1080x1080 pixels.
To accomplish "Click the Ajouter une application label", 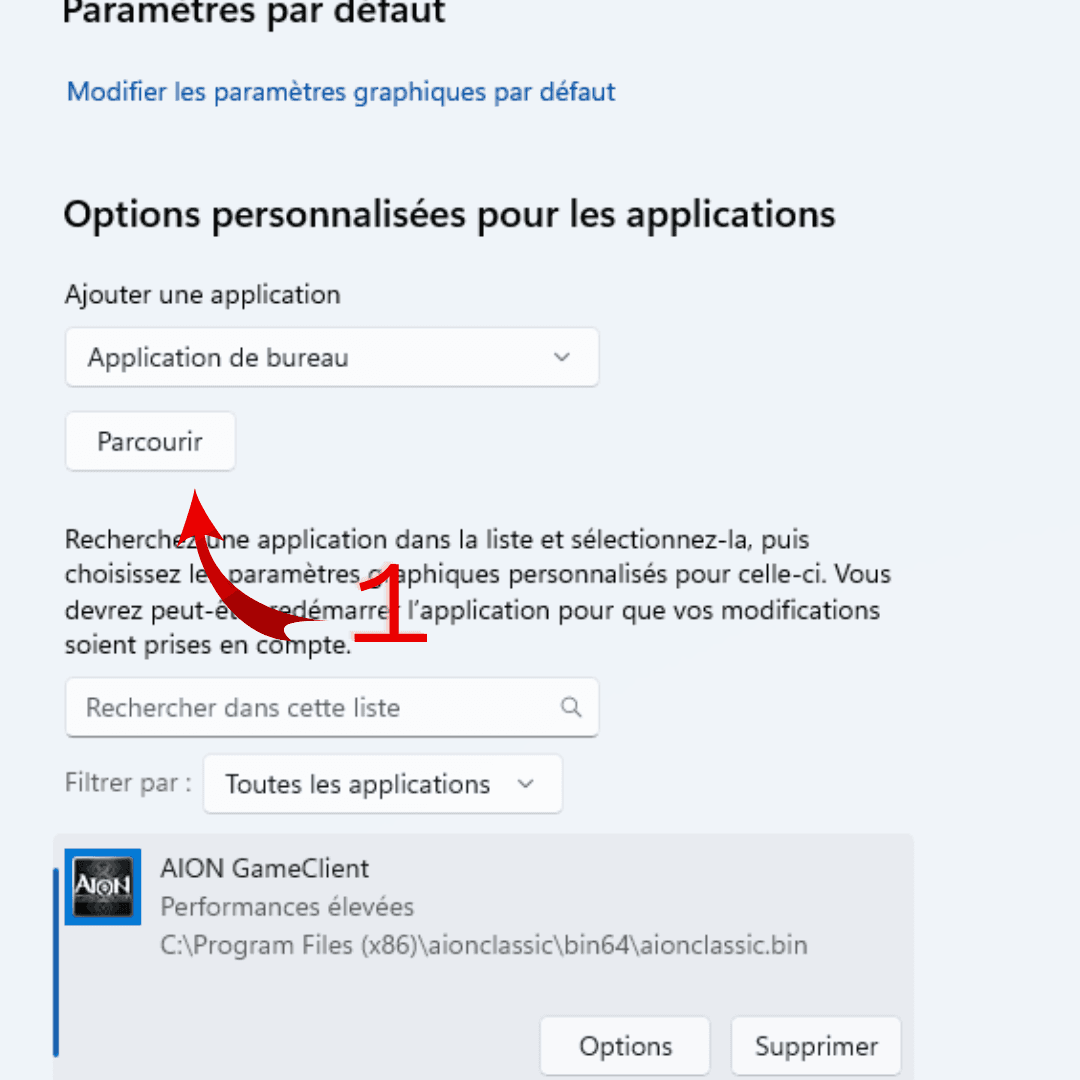I will (203, 294).
